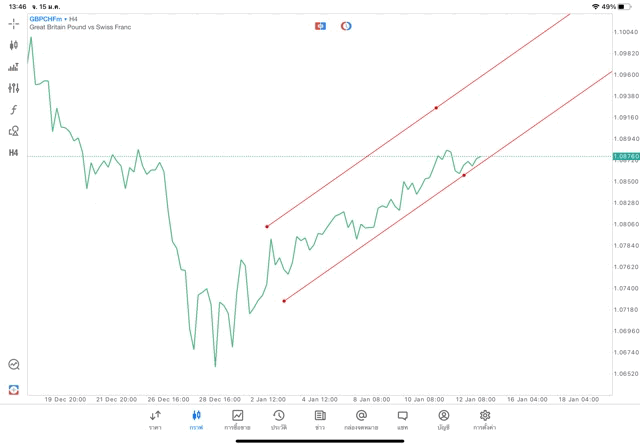This screenshot has width=640, height=447.
Task: Open the การตั้งค่า settings tab
Action: tap(485, 419)
